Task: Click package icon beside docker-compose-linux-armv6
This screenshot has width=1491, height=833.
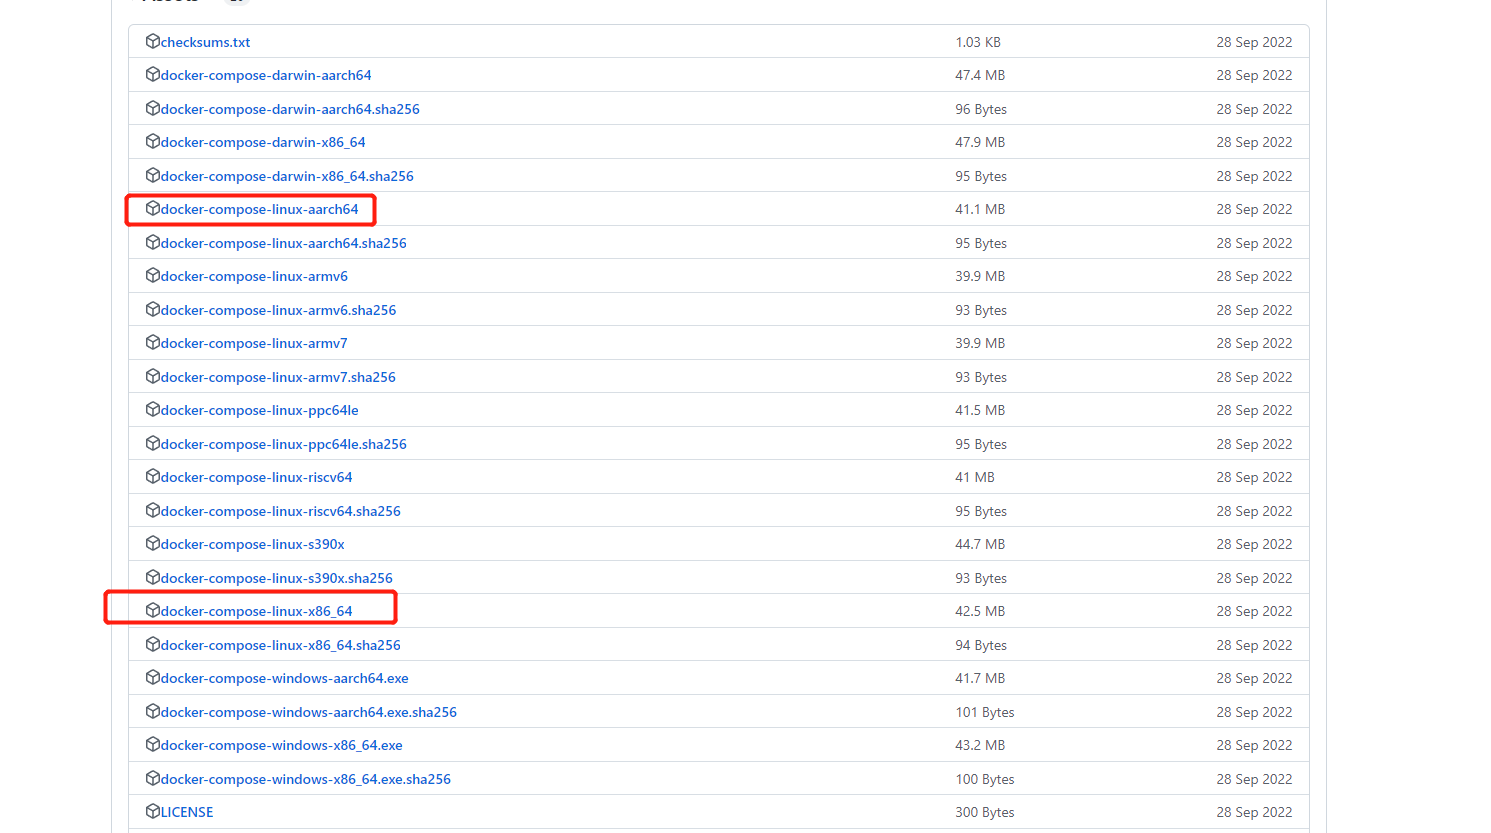Action: pyautogui.click(x=153, y=275)
